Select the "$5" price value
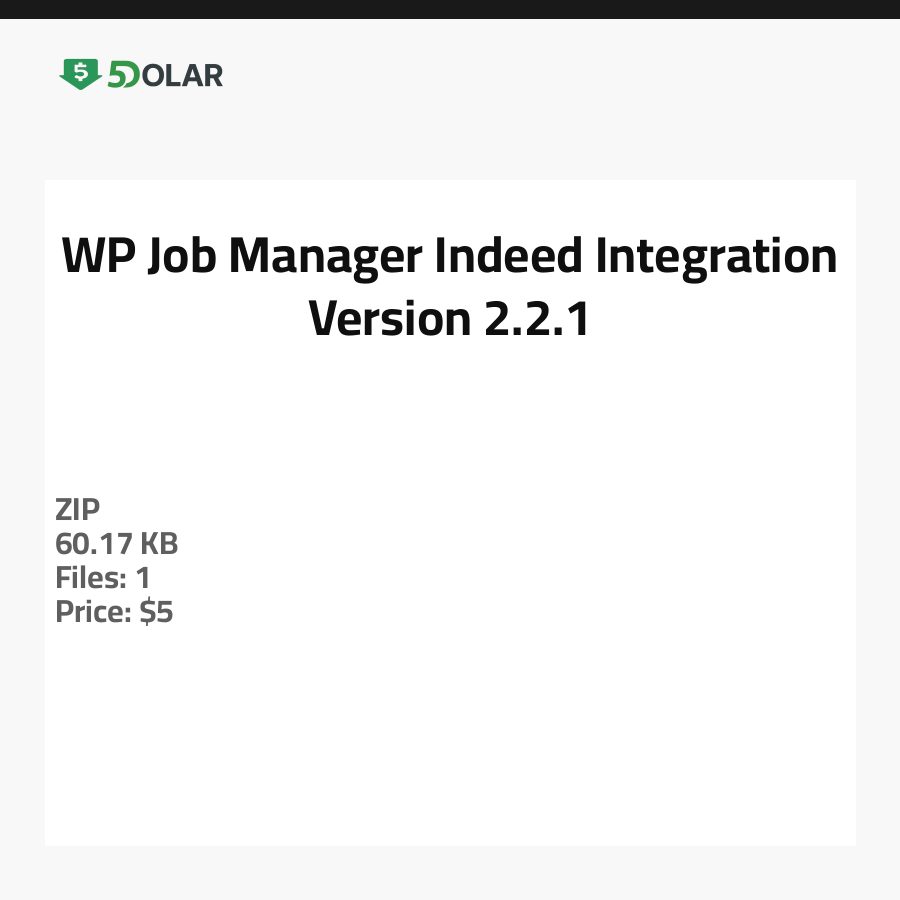Image resolution: width=900 pixels, height=900 pixels. point(157,612)
